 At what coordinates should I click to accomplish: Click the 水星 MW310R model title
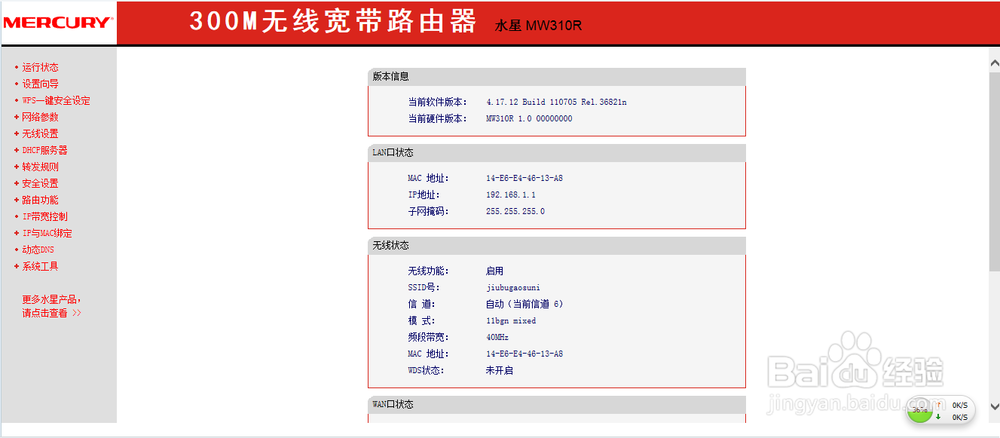[x=538, y=26]
